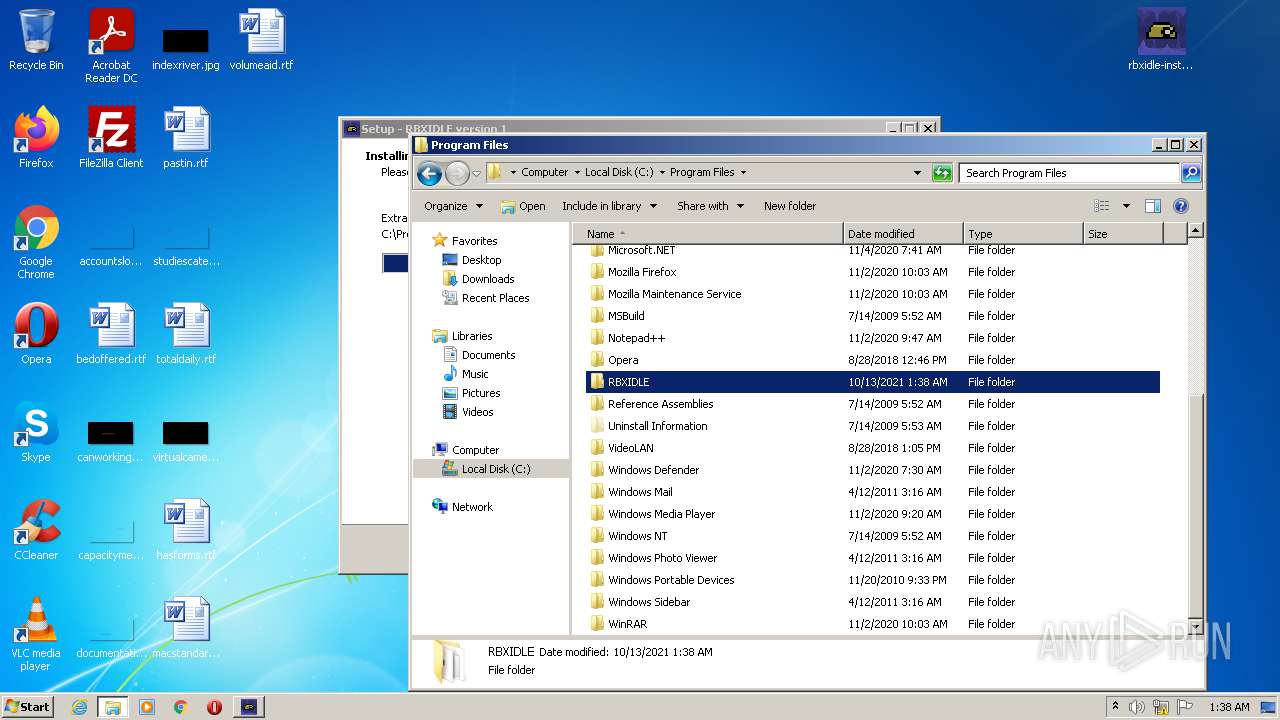This screenshot has width=1280, height=720.
Task: Open the Share with dropdown
Action: pos(710,206)
